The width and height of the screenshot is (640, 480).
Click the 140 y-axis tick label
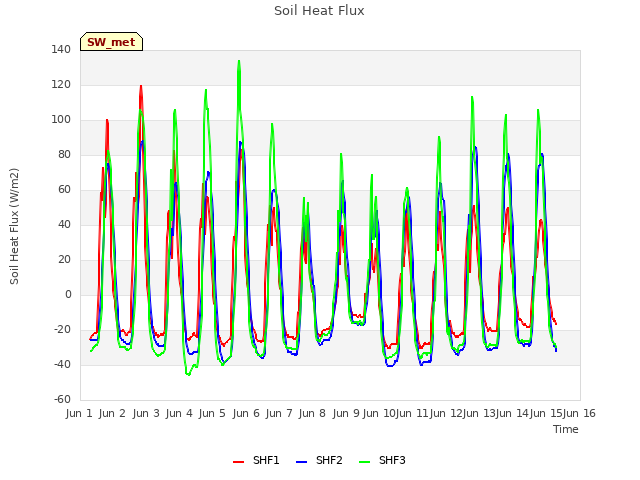(x=61, y=49)
